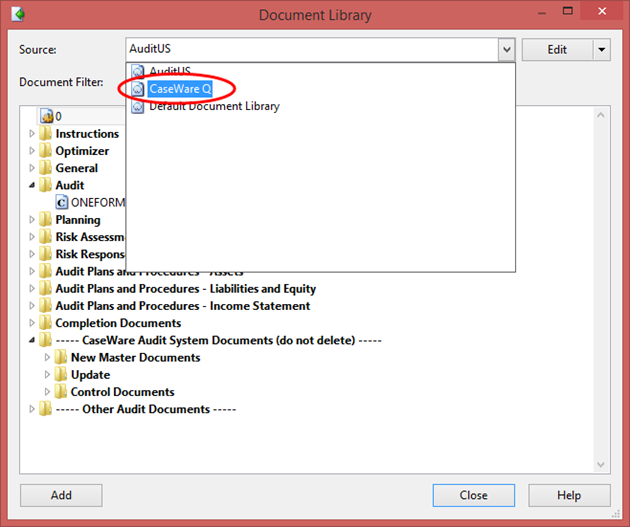Click the Update folder icon
The width and height of the screenshot is (630, 527).
60,375
